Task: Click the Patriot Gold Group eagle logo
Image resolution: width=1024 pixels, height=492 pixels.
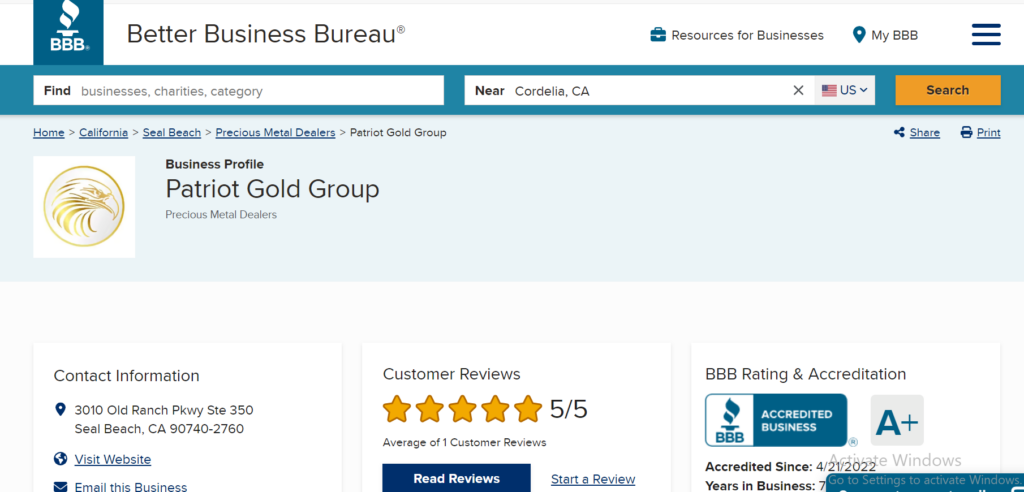Action: click(x=84, y=206)
